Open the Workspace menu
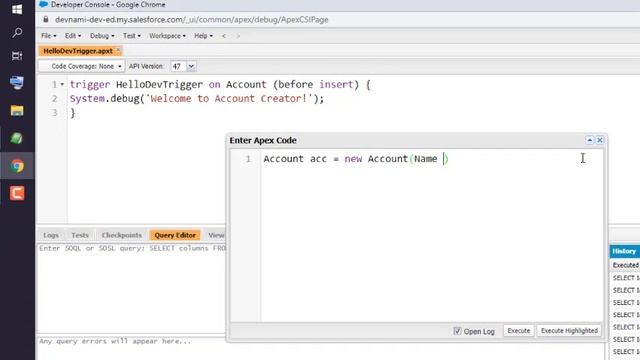The image size is (640, 360). [x=167, y=36]
